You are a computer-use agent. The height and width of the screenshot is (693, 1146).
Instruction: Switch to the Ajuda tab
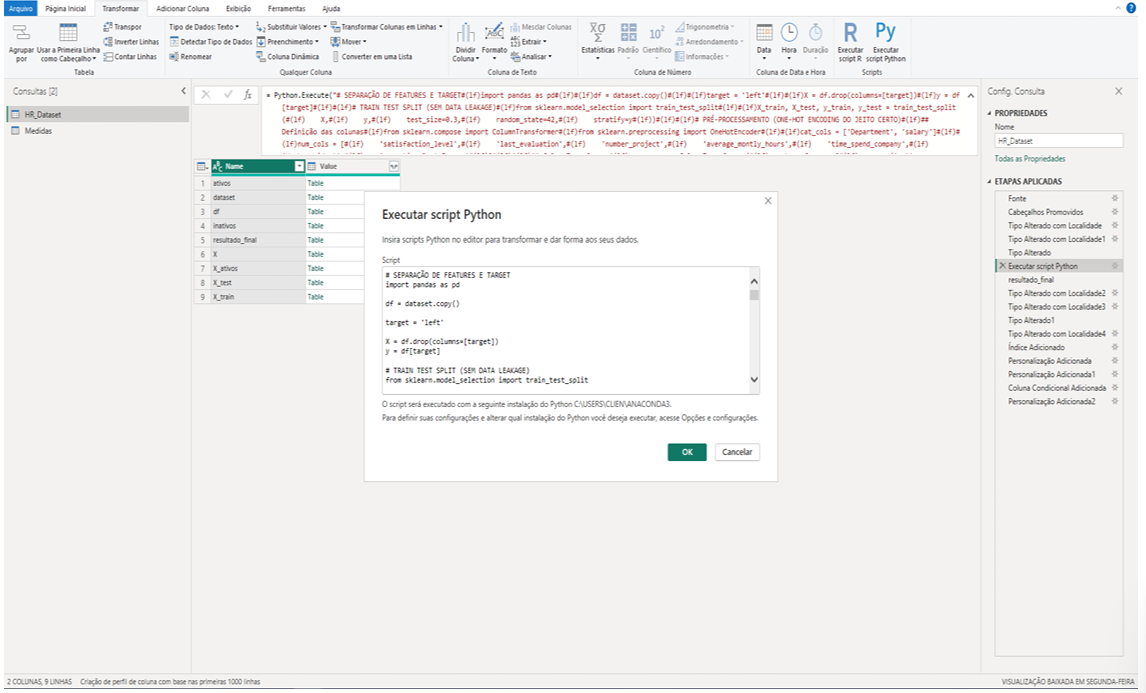[331, 9]
